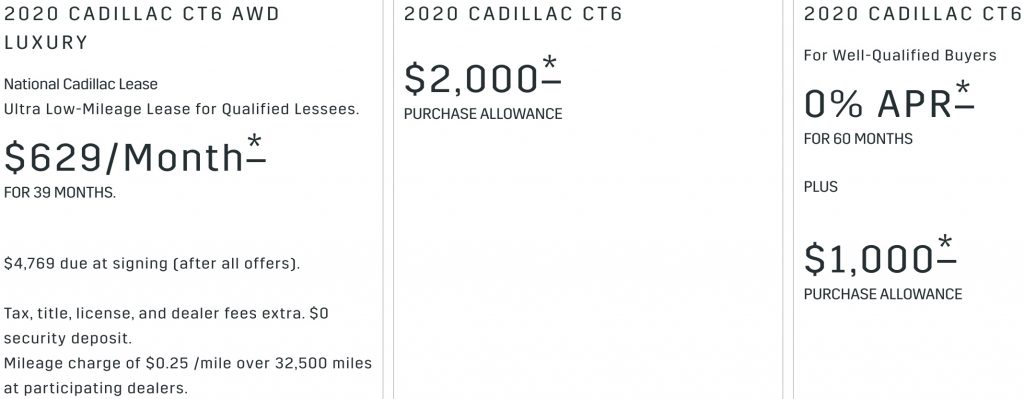1024x399 pixels.
Task: Select the middle 2020 Cadillac CT6 heading
Action: click(513, 14)
